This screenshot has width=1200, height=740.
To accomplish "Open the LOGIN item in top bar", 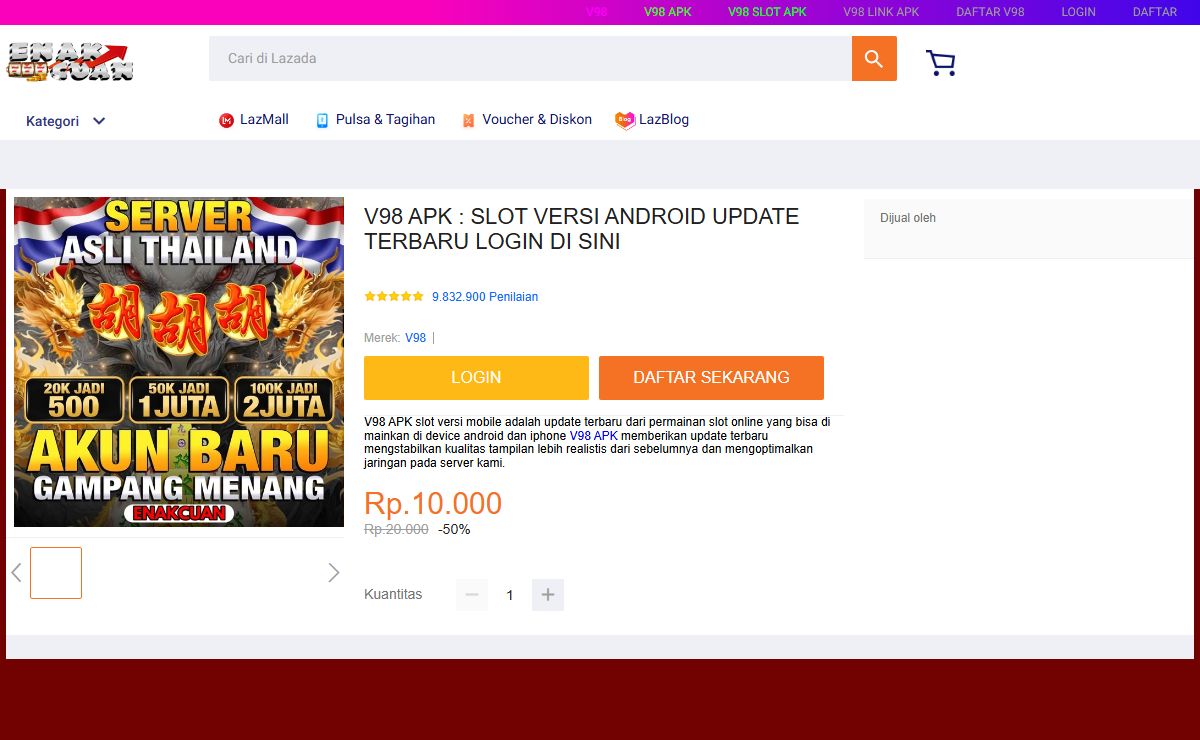I will click(x=1079, y=12).
